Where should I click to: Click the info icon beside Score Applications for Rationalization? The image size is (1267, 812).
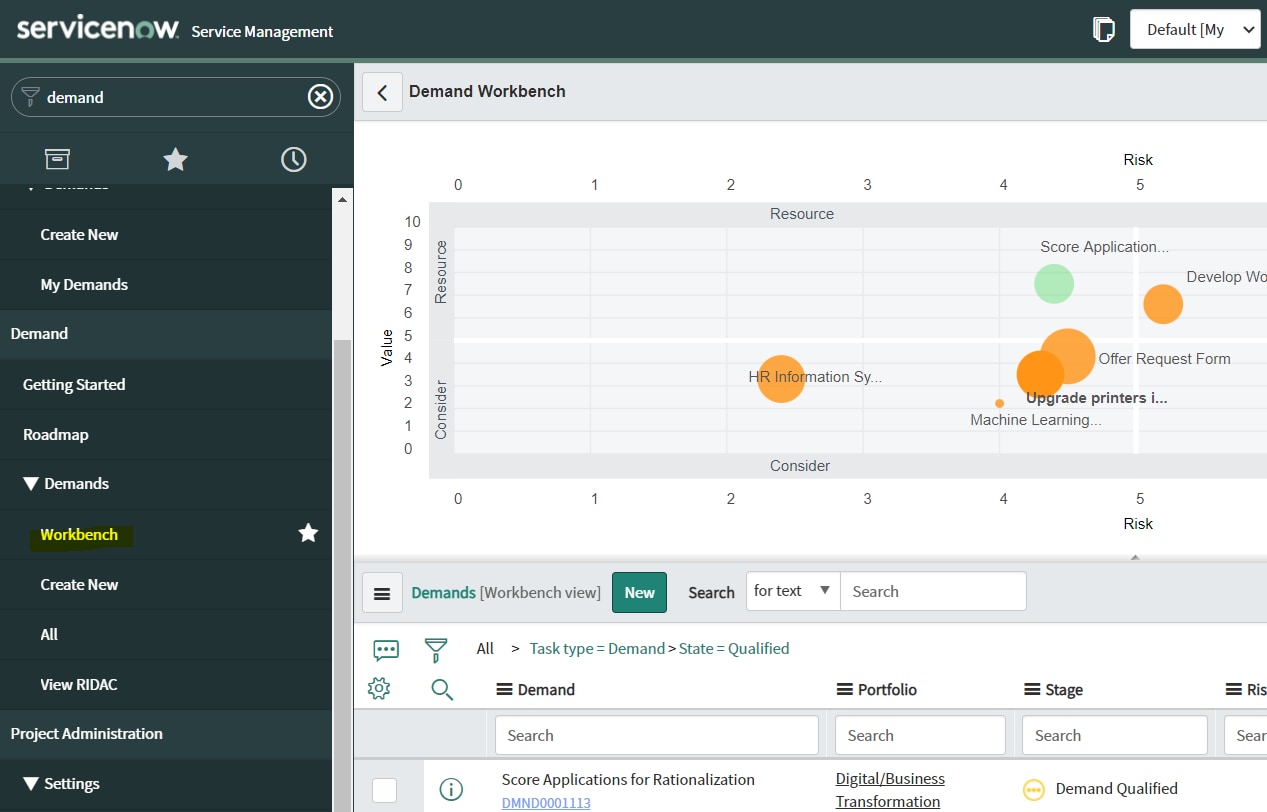pos(451,789)
